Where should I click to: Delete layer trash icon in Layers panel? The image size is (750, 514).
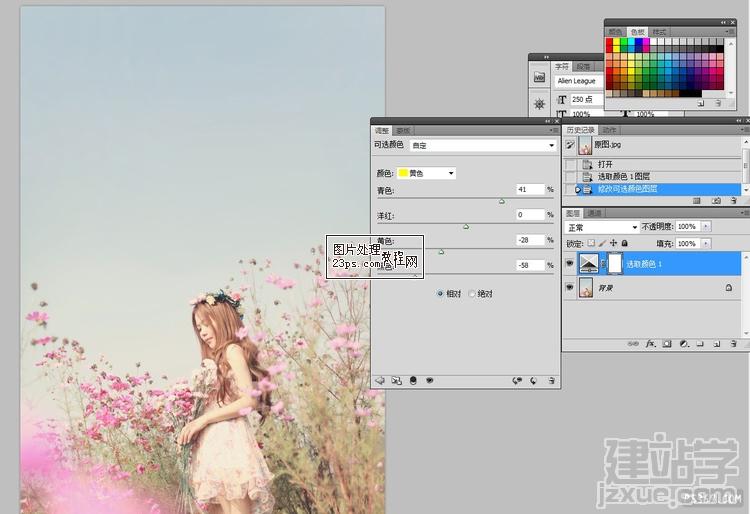[x=733, y=344]
